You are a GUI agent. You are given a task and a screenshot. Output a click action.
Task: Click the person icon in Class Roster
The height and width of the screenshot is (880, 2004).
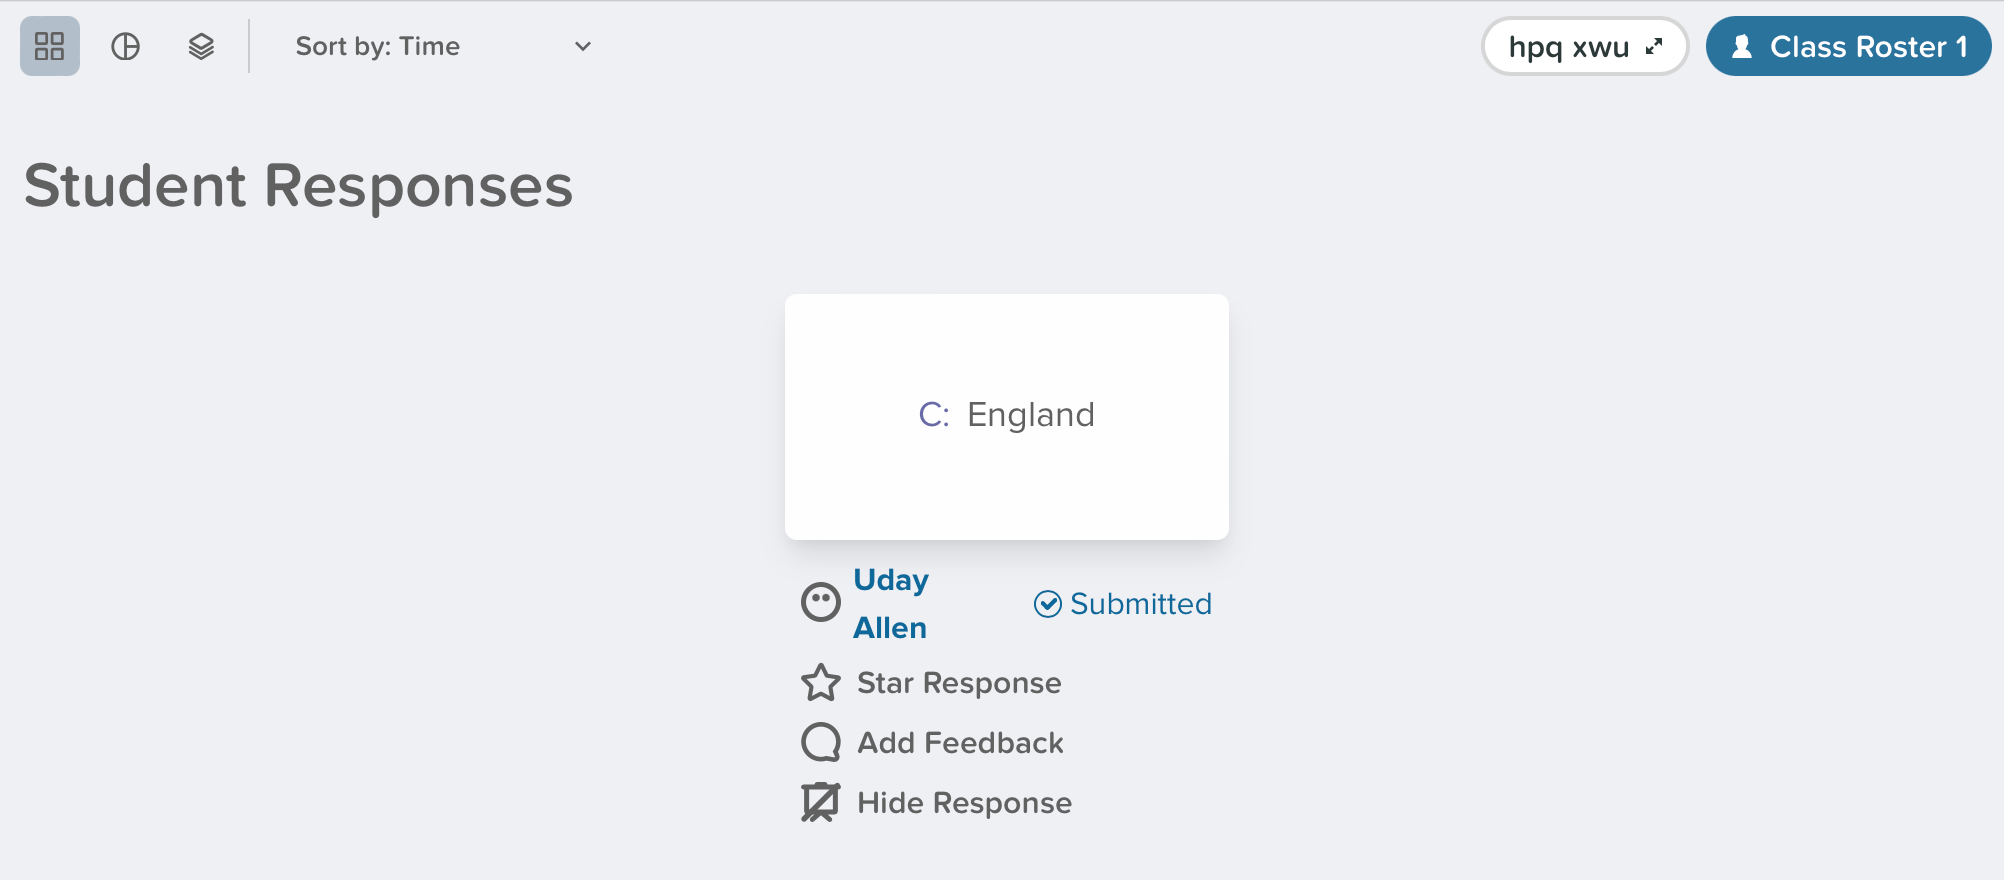point(1742,46)
